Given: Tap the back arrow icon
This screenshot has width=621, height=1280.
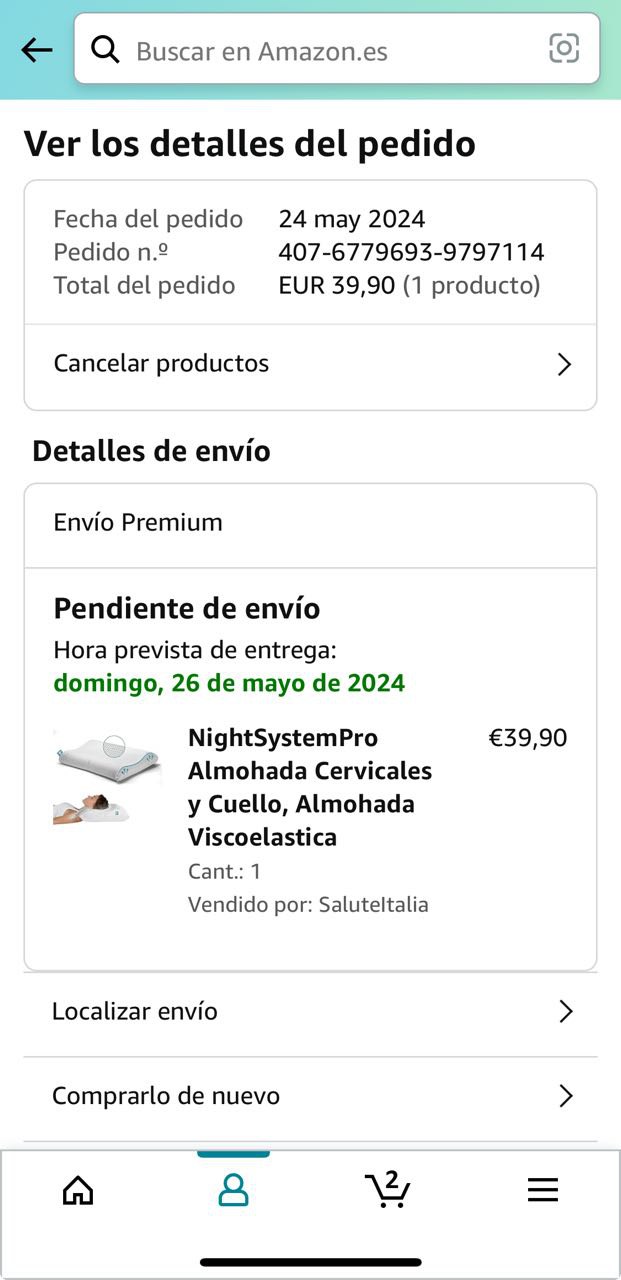Looking at the screenshot, I should click(36, 50).
